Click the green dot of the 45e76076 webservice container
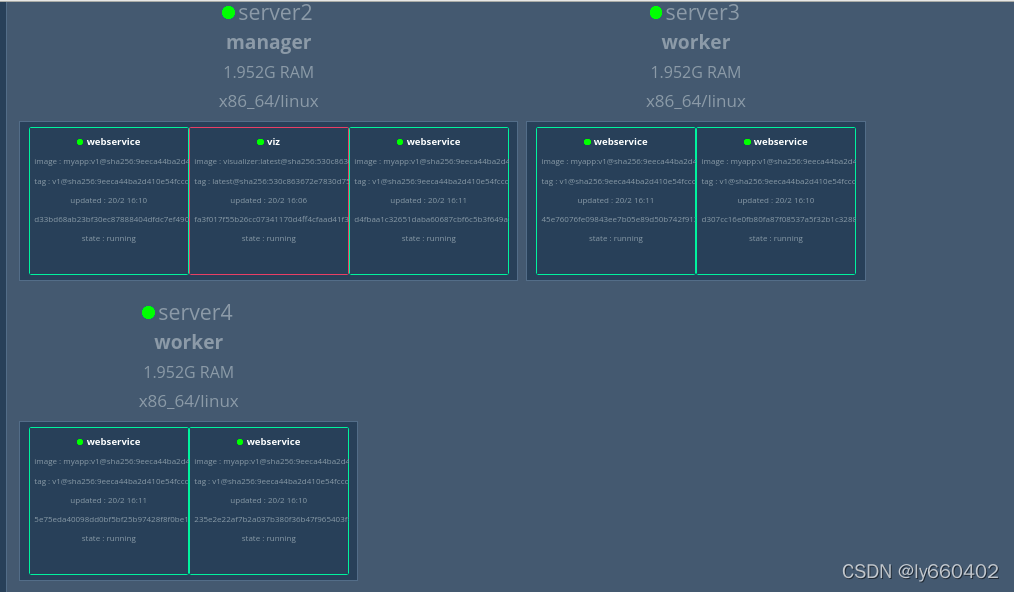 [x=587, y=142]
